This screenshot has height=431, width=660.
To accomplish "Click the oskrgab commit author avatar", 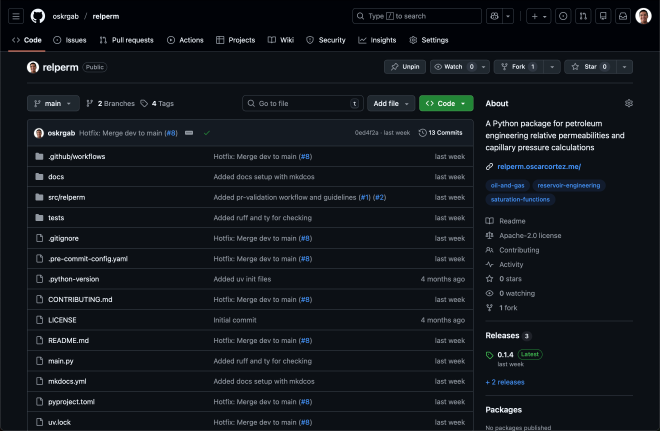I will point(39,133).
